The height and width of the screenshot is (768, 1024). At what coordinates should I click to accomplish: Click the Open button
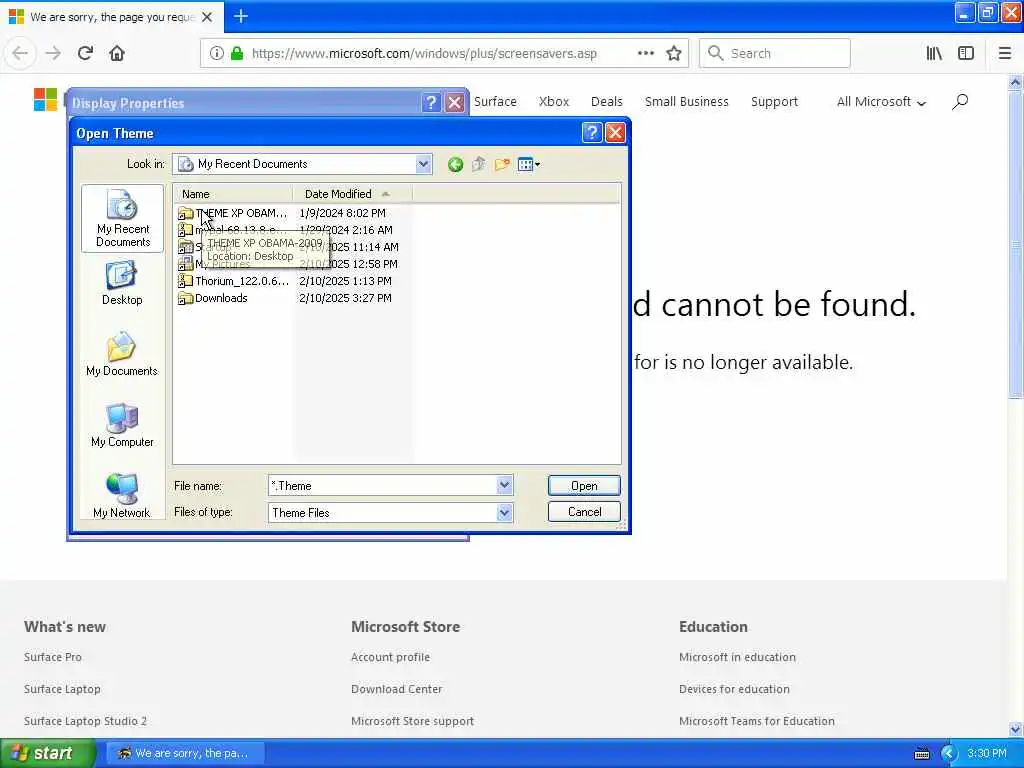[x=584, y=485]
